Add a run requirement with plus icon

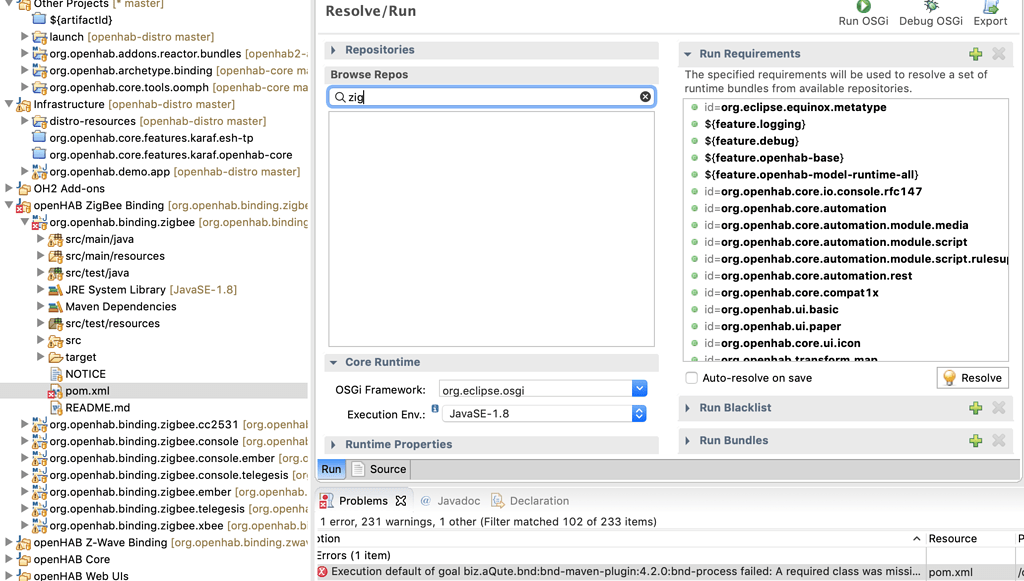(x=976, y=54)
